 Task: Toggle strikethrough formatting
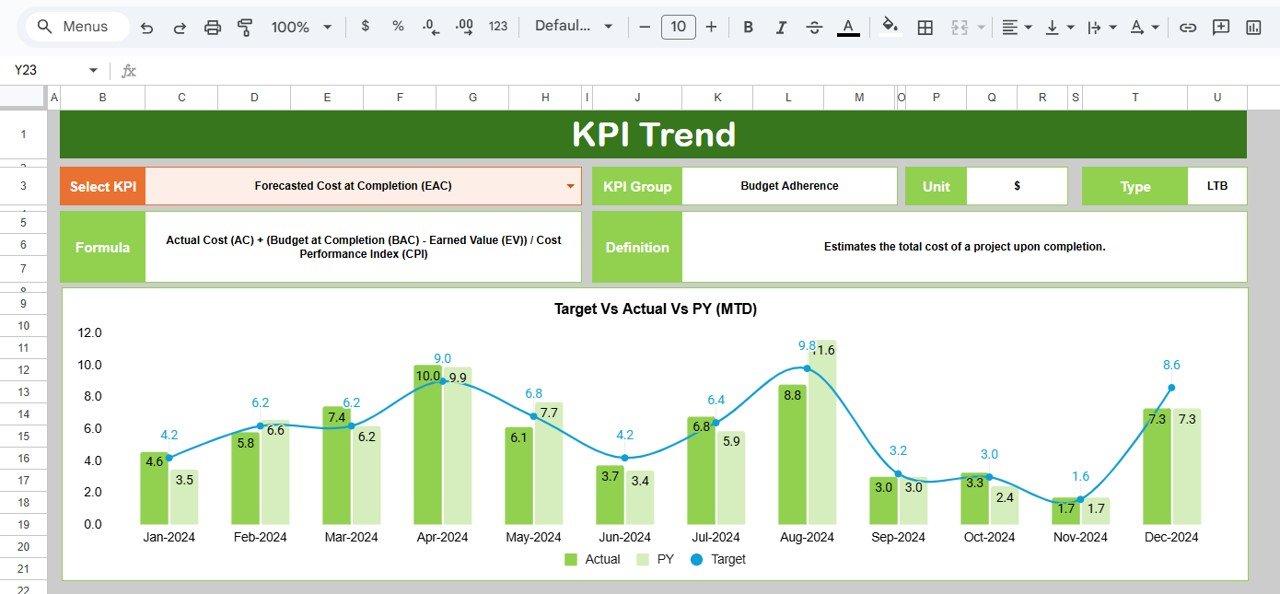pyautogui.click(x=814, y=27)
